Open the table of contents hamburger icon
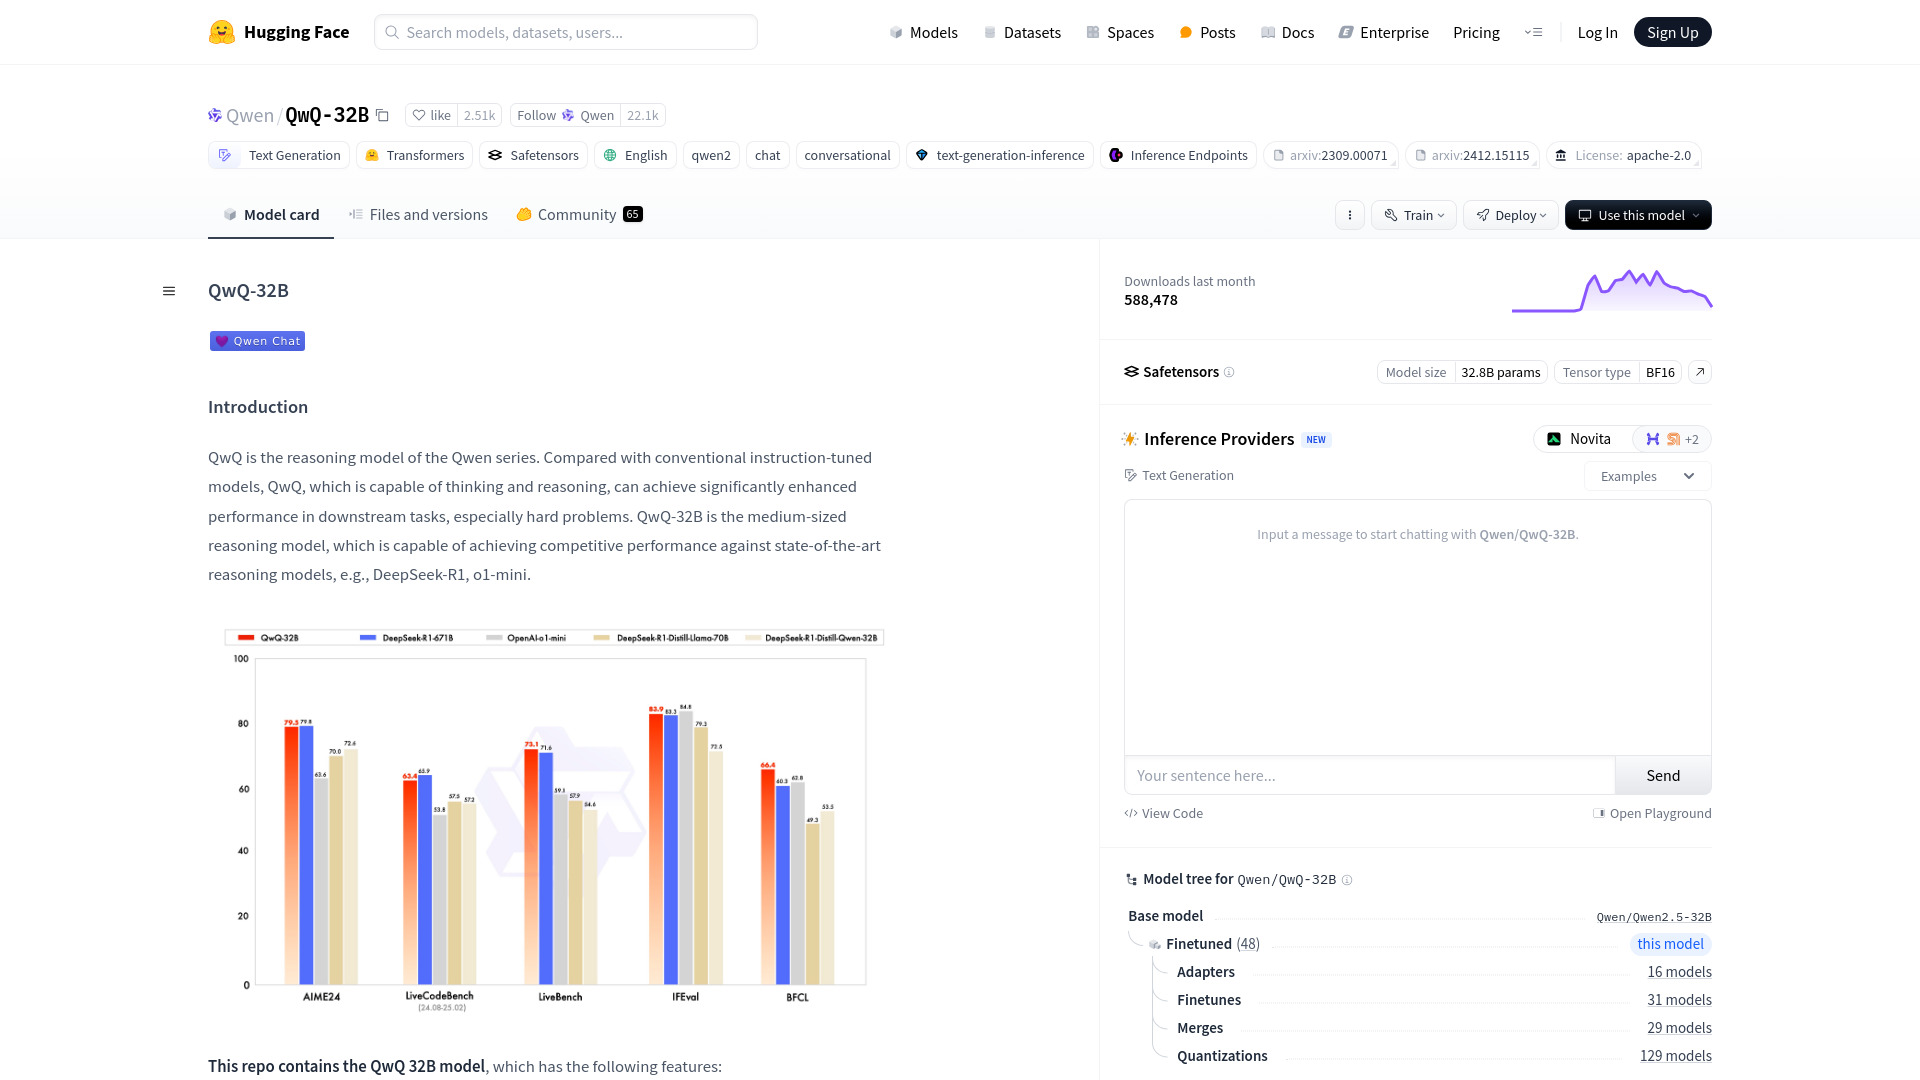Viewport: 1920px width, 1080px height. [x=169, y=291]
